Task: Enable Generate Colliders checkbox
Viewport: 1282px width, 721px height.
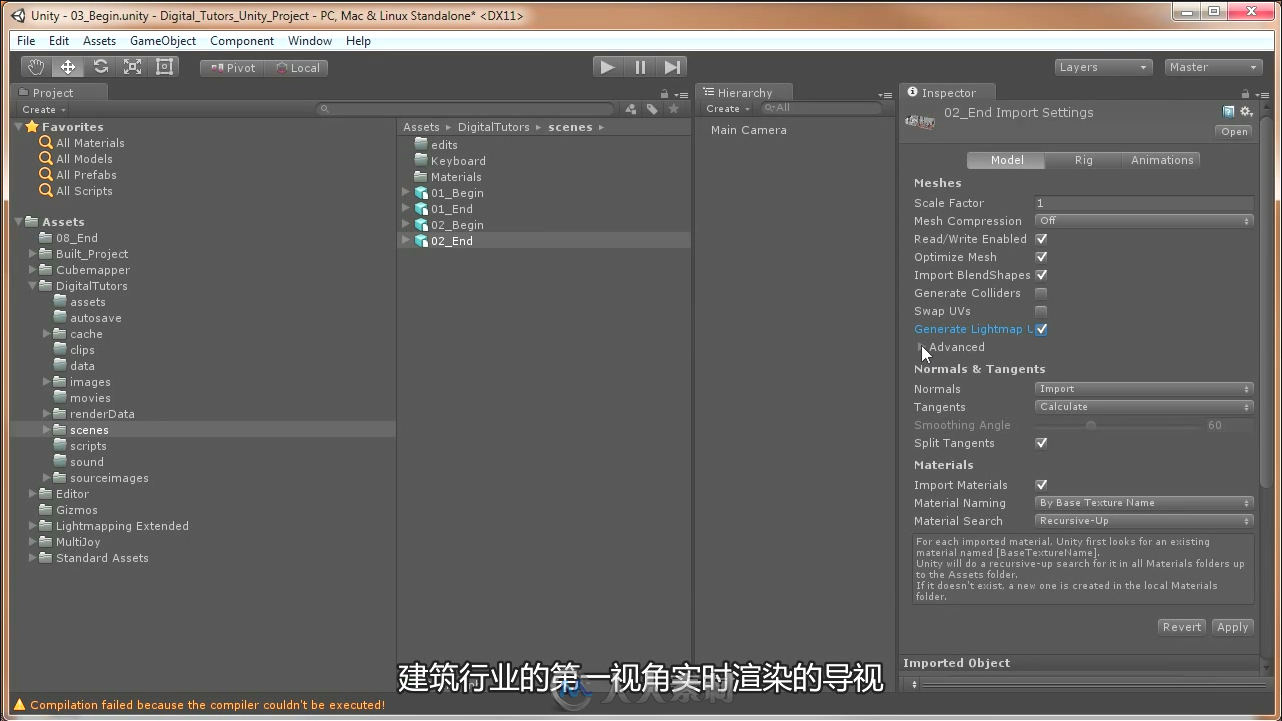Action: pos(1041,293)
